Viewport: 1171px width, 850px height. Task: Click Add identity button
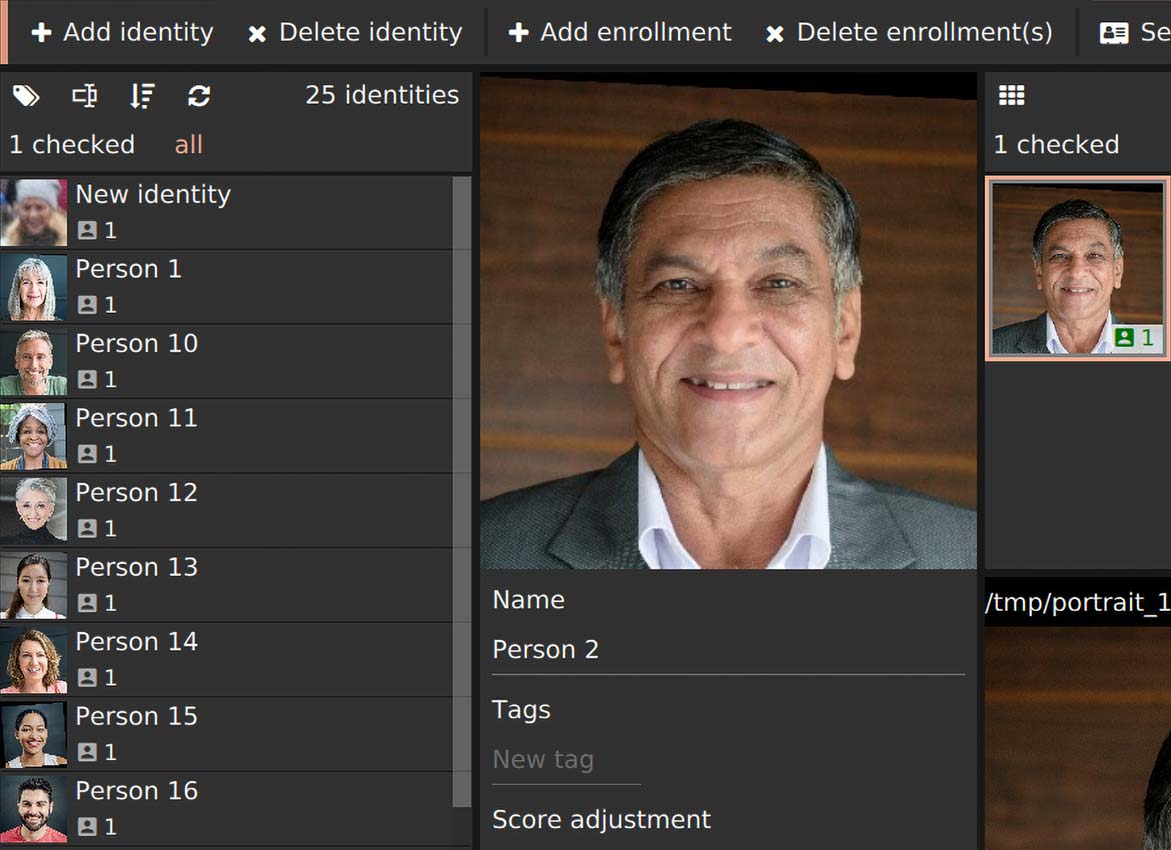[122, 33]
